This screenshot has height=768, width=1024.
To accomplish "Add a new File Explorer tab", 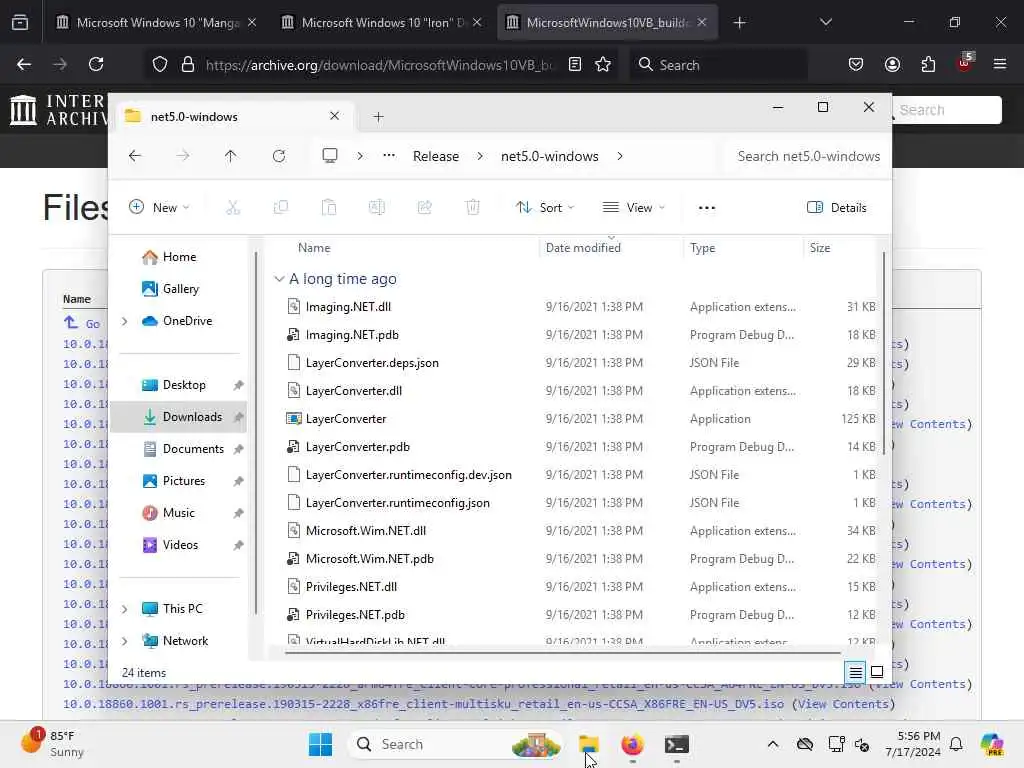I will tap(378, 116).
